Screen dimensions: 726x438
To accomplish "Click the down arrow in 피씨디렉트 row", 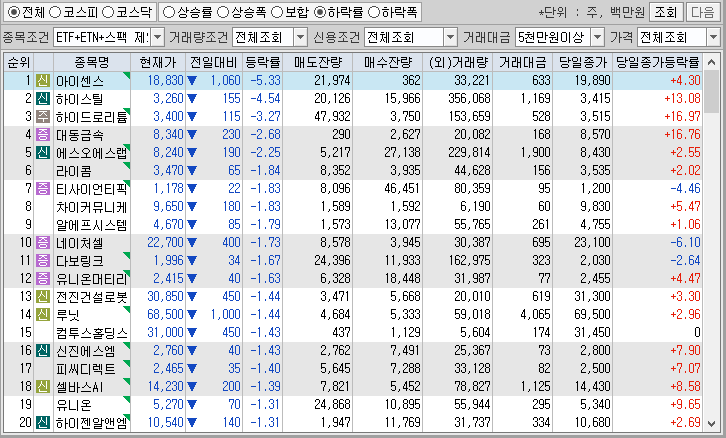I will 192,369.
